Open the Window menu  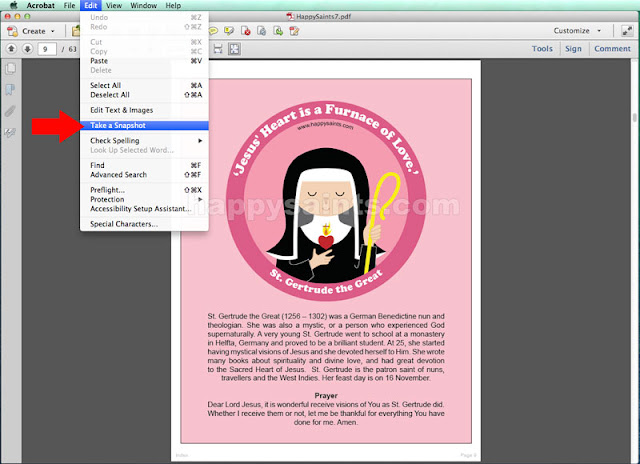[144, 5]
